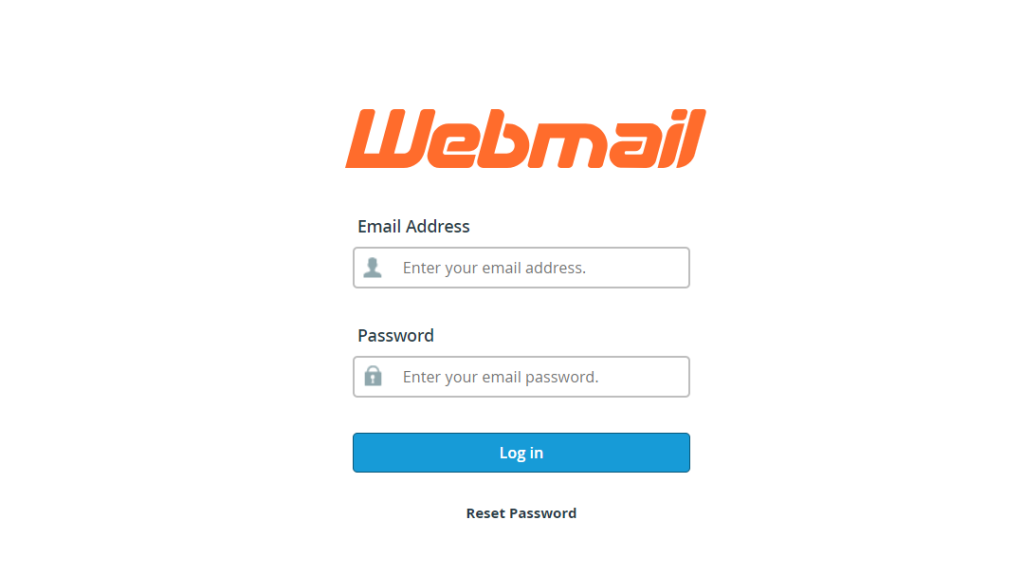Select the 'Enter your email password.' placeholder

(x=500, y=377)
